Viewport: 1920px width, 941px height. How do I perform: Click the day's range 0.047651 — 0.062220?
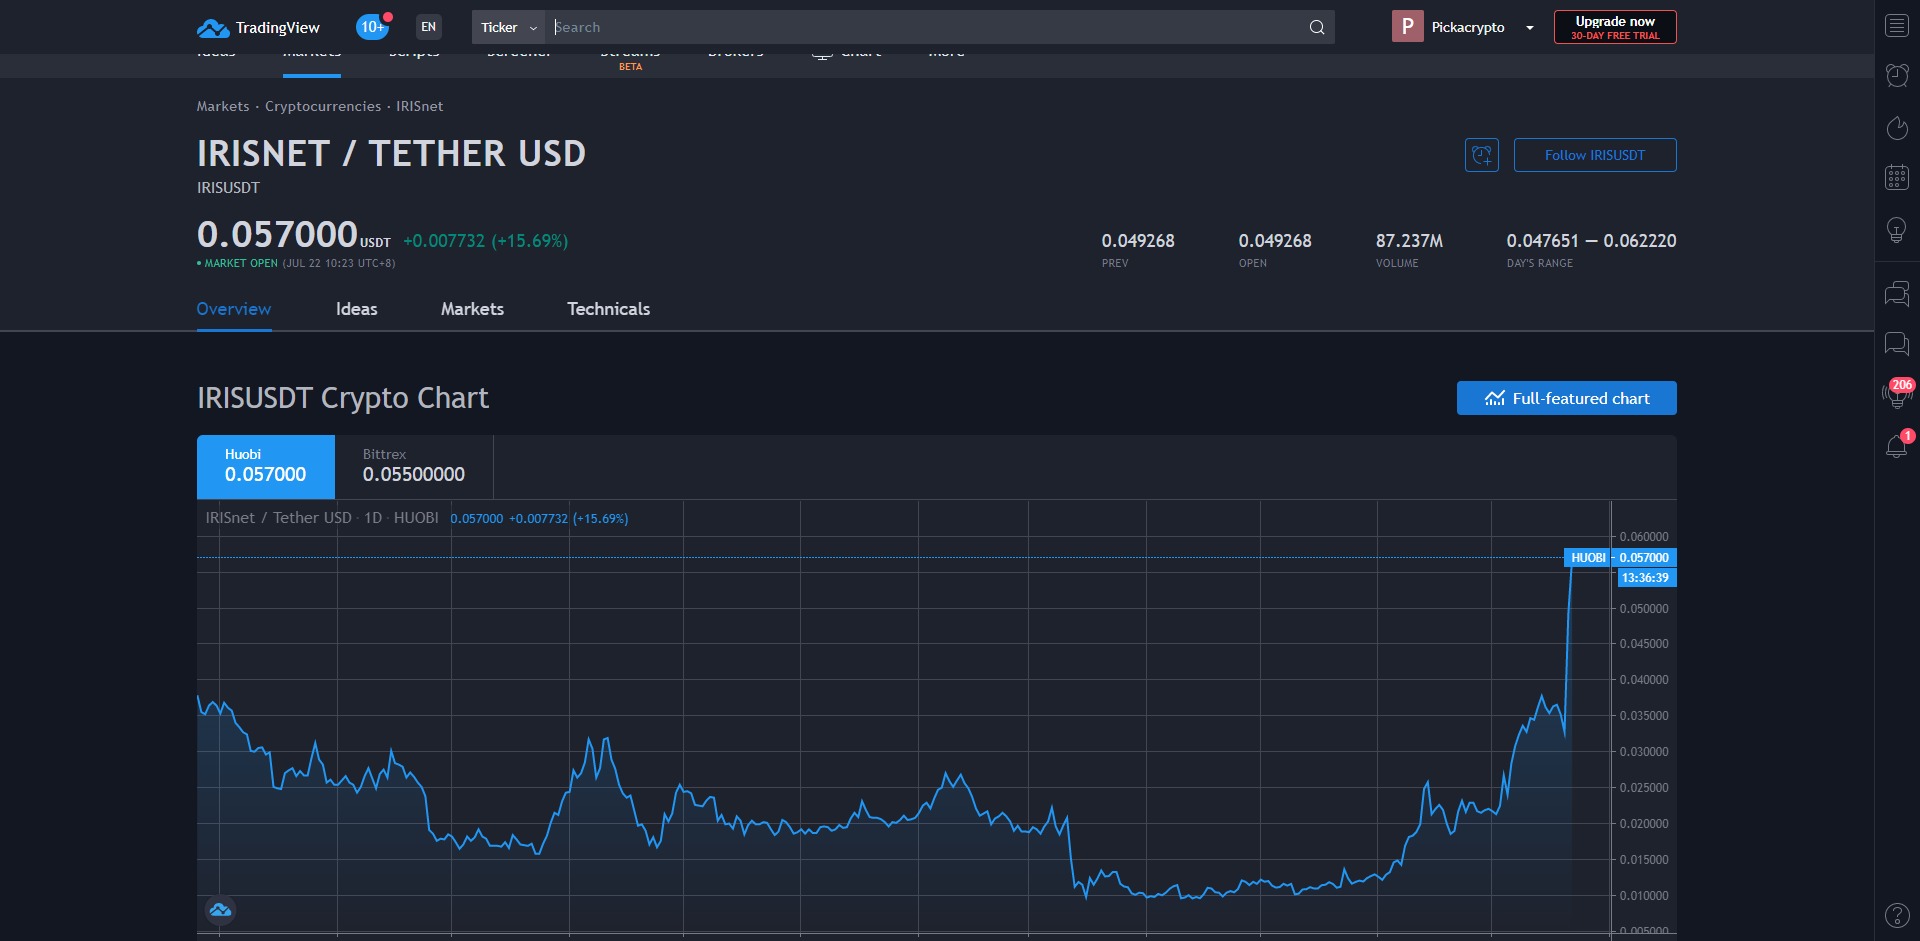pyautogui.click(x=1591, y=241)
